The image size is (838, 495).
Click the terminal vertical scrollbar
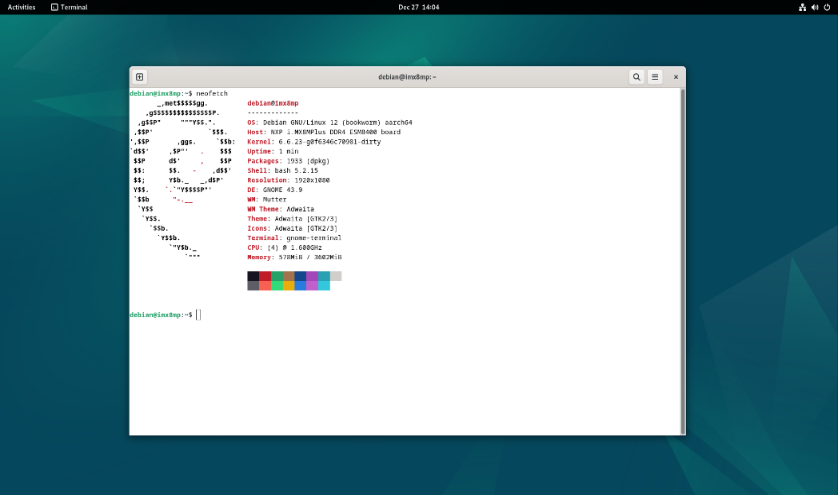pyautogui.click(x=682, y=261)
